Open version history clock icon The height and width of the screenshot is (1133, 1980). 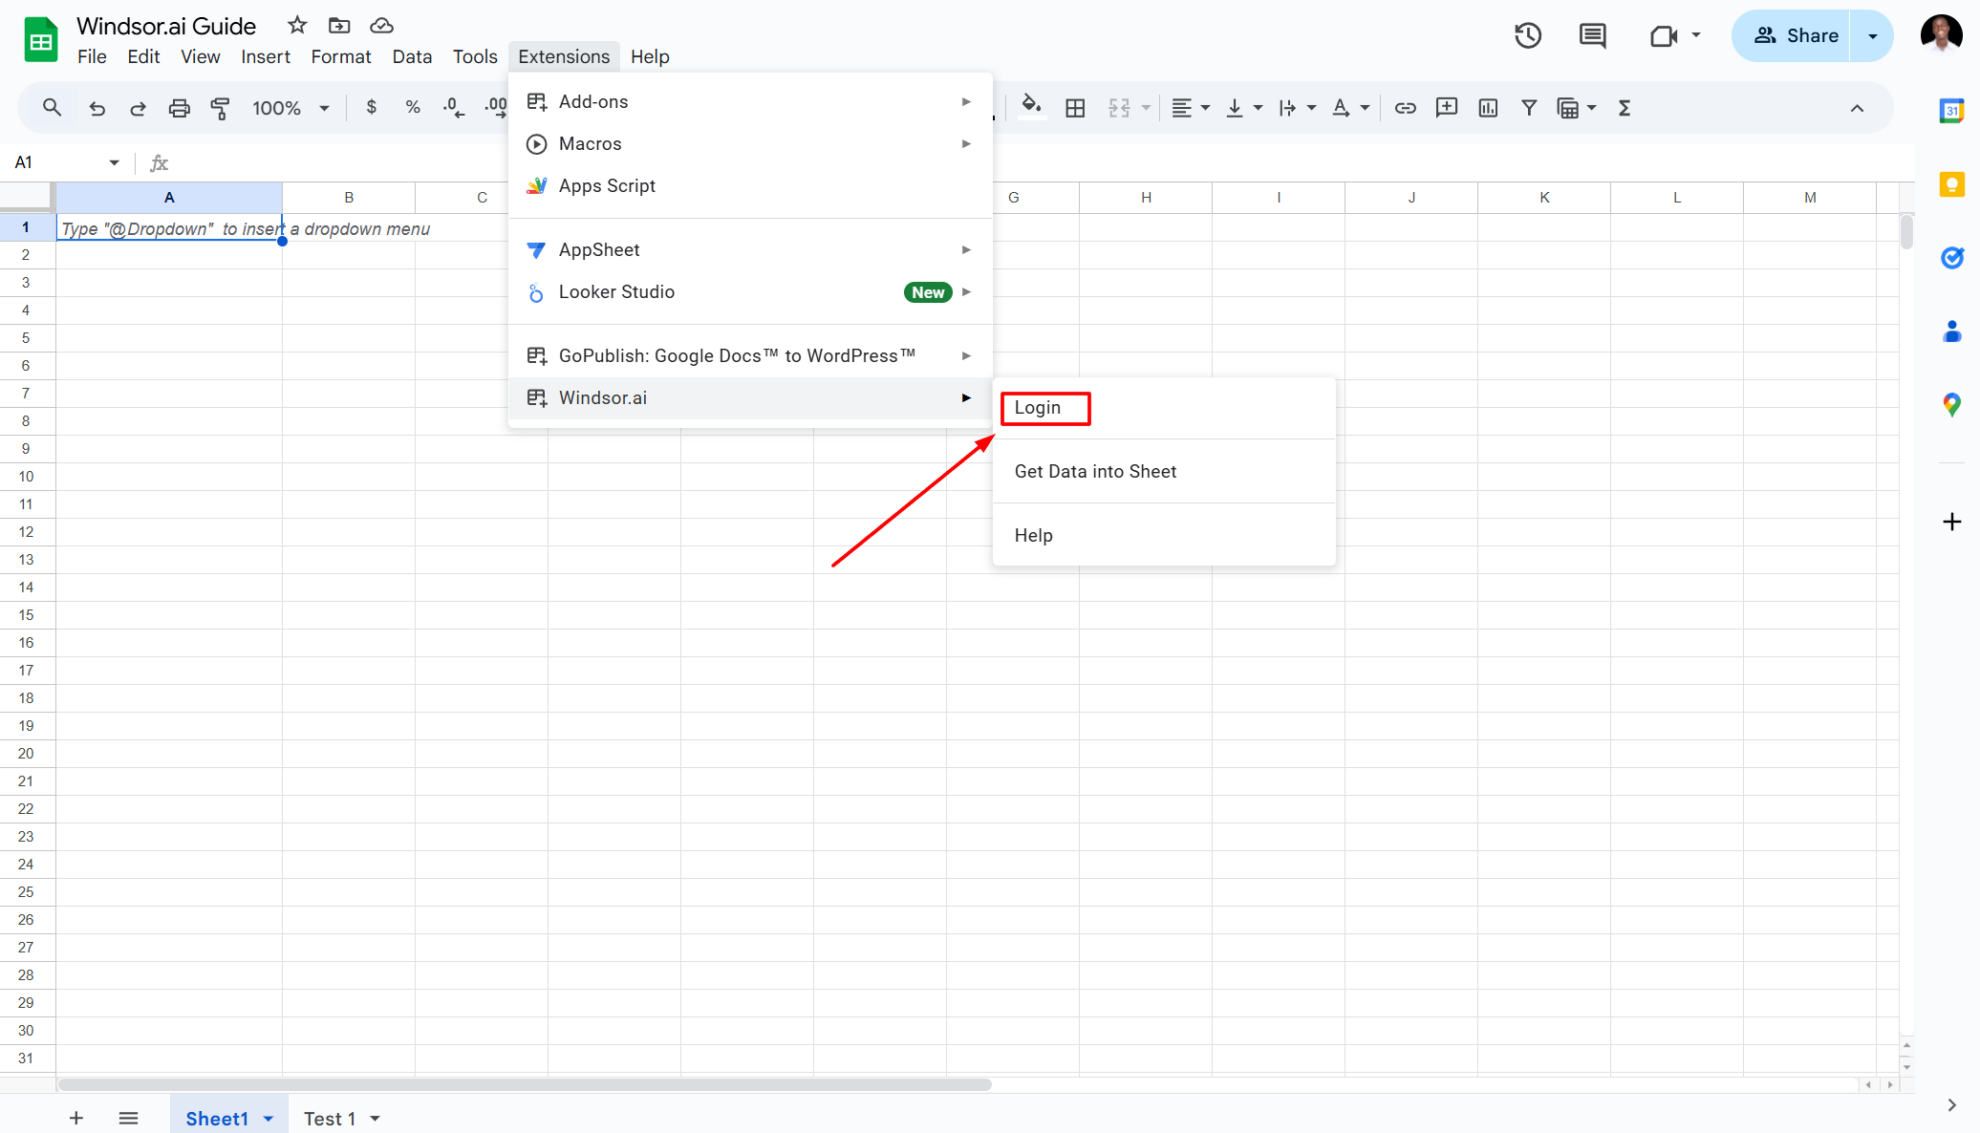pos(1527,36)
